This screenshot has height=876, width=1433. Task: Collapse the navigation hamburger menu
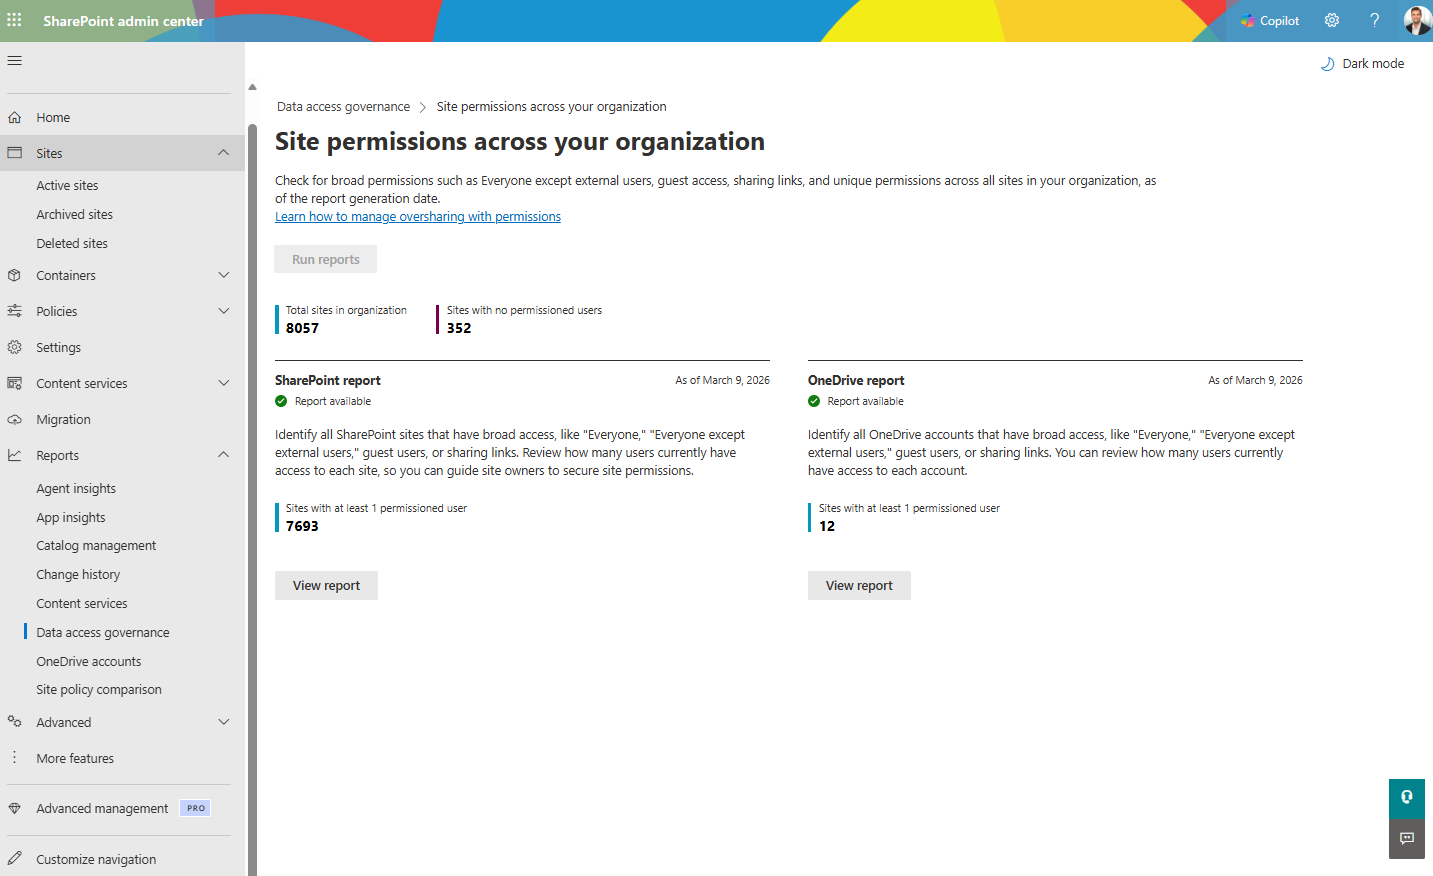(14, 61)
